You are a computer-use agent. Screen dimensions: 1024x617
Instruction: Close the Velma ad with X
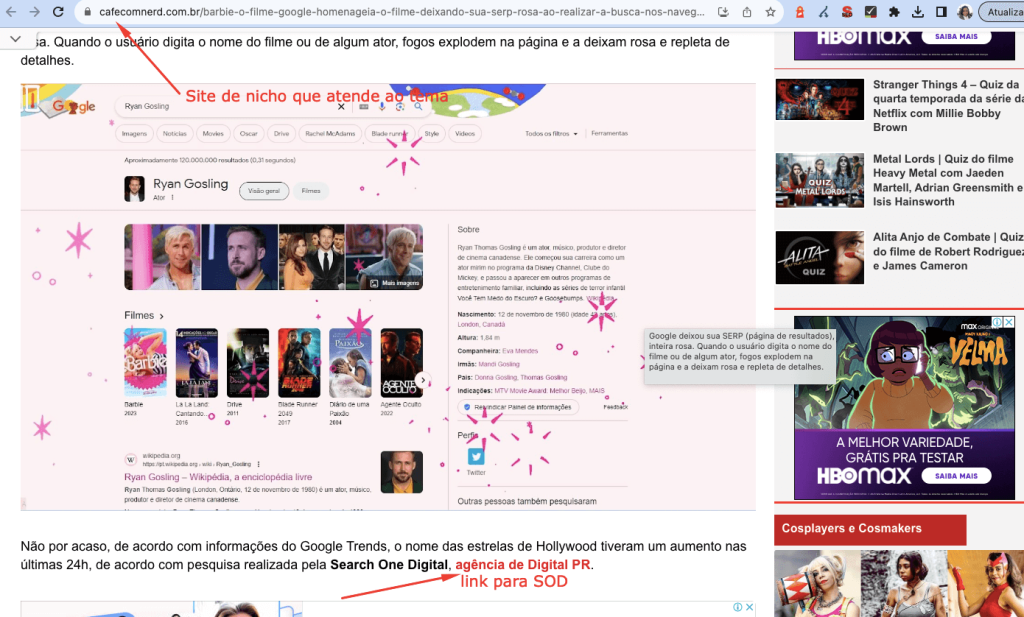1008,322
